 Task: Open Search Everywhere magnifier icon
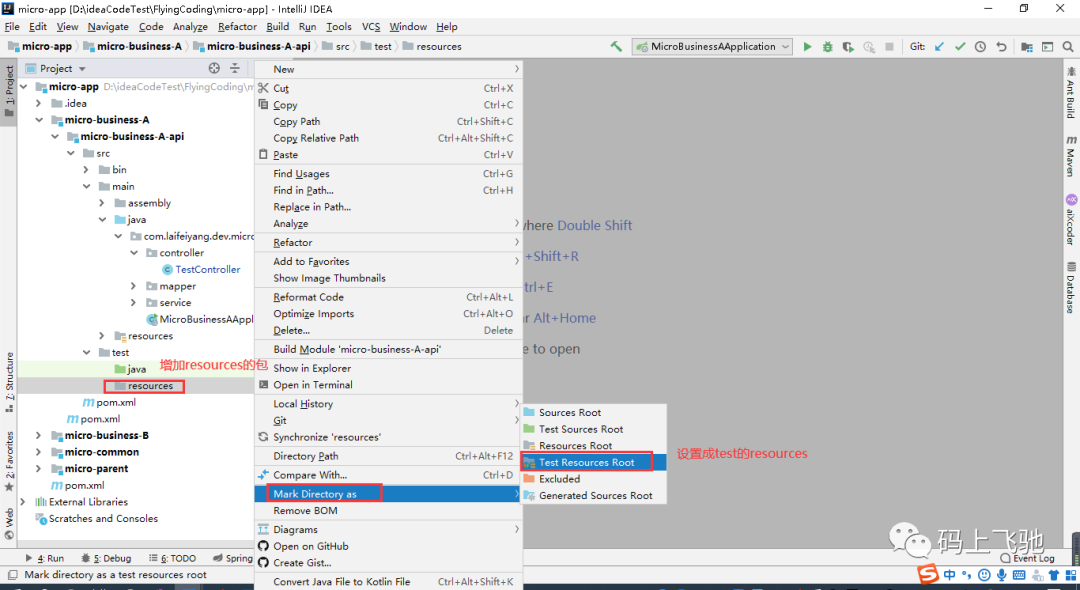1068,47
